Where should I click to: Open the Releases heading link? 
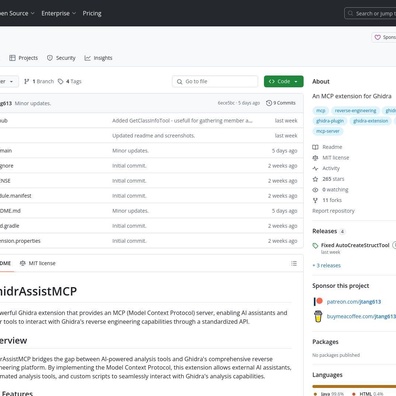325,231
